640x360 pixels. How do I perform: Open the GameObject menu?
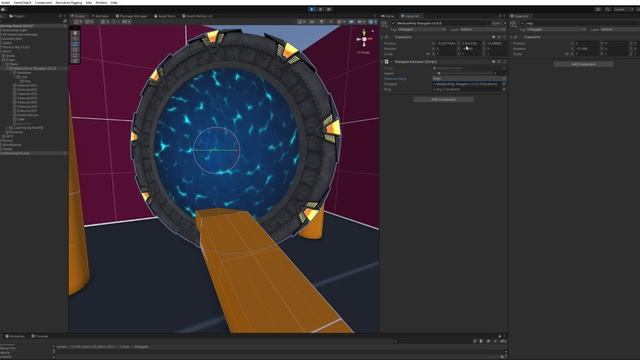click(22, 2)
